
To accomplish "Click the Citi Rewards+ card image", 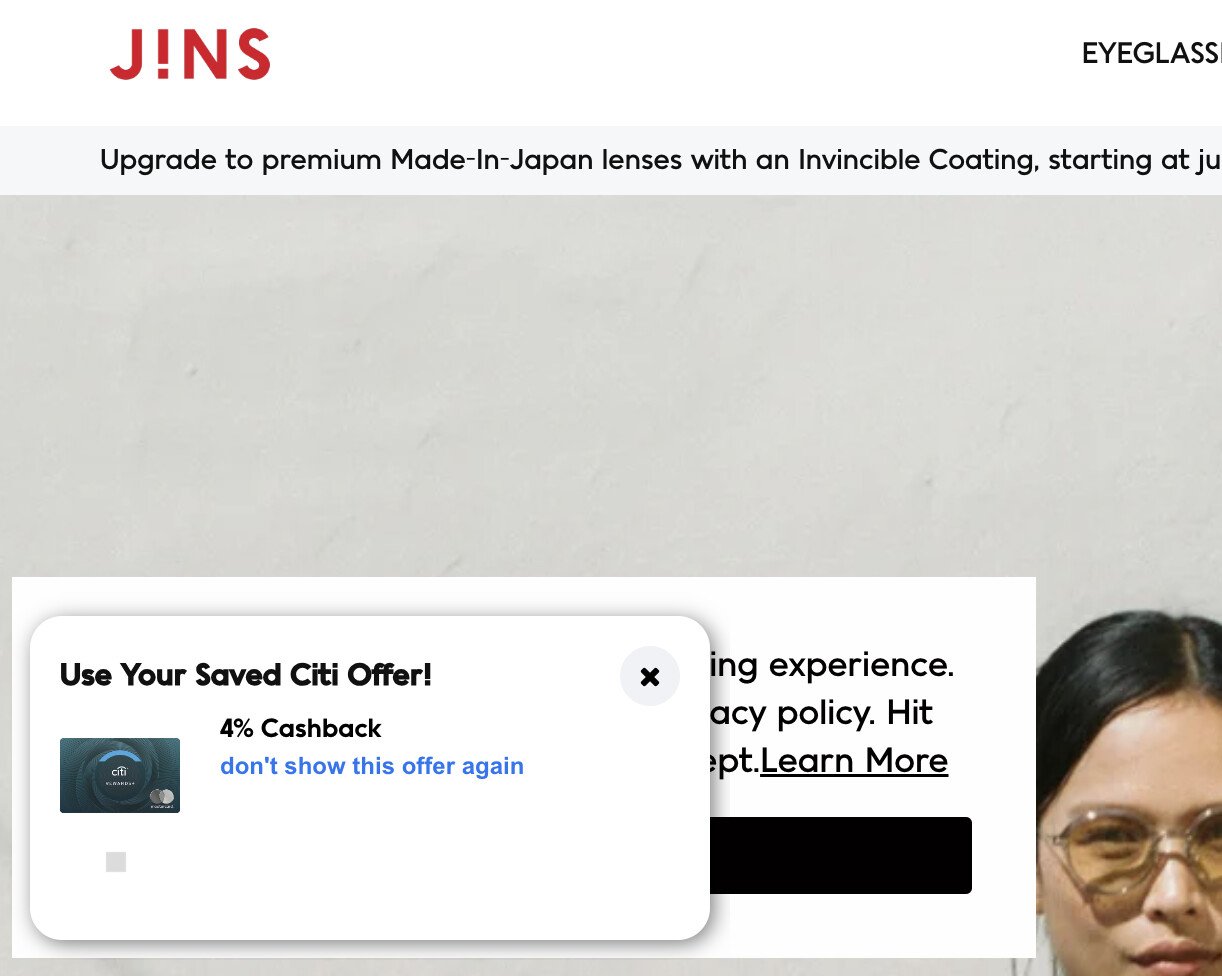I will [x=120, y=775].
